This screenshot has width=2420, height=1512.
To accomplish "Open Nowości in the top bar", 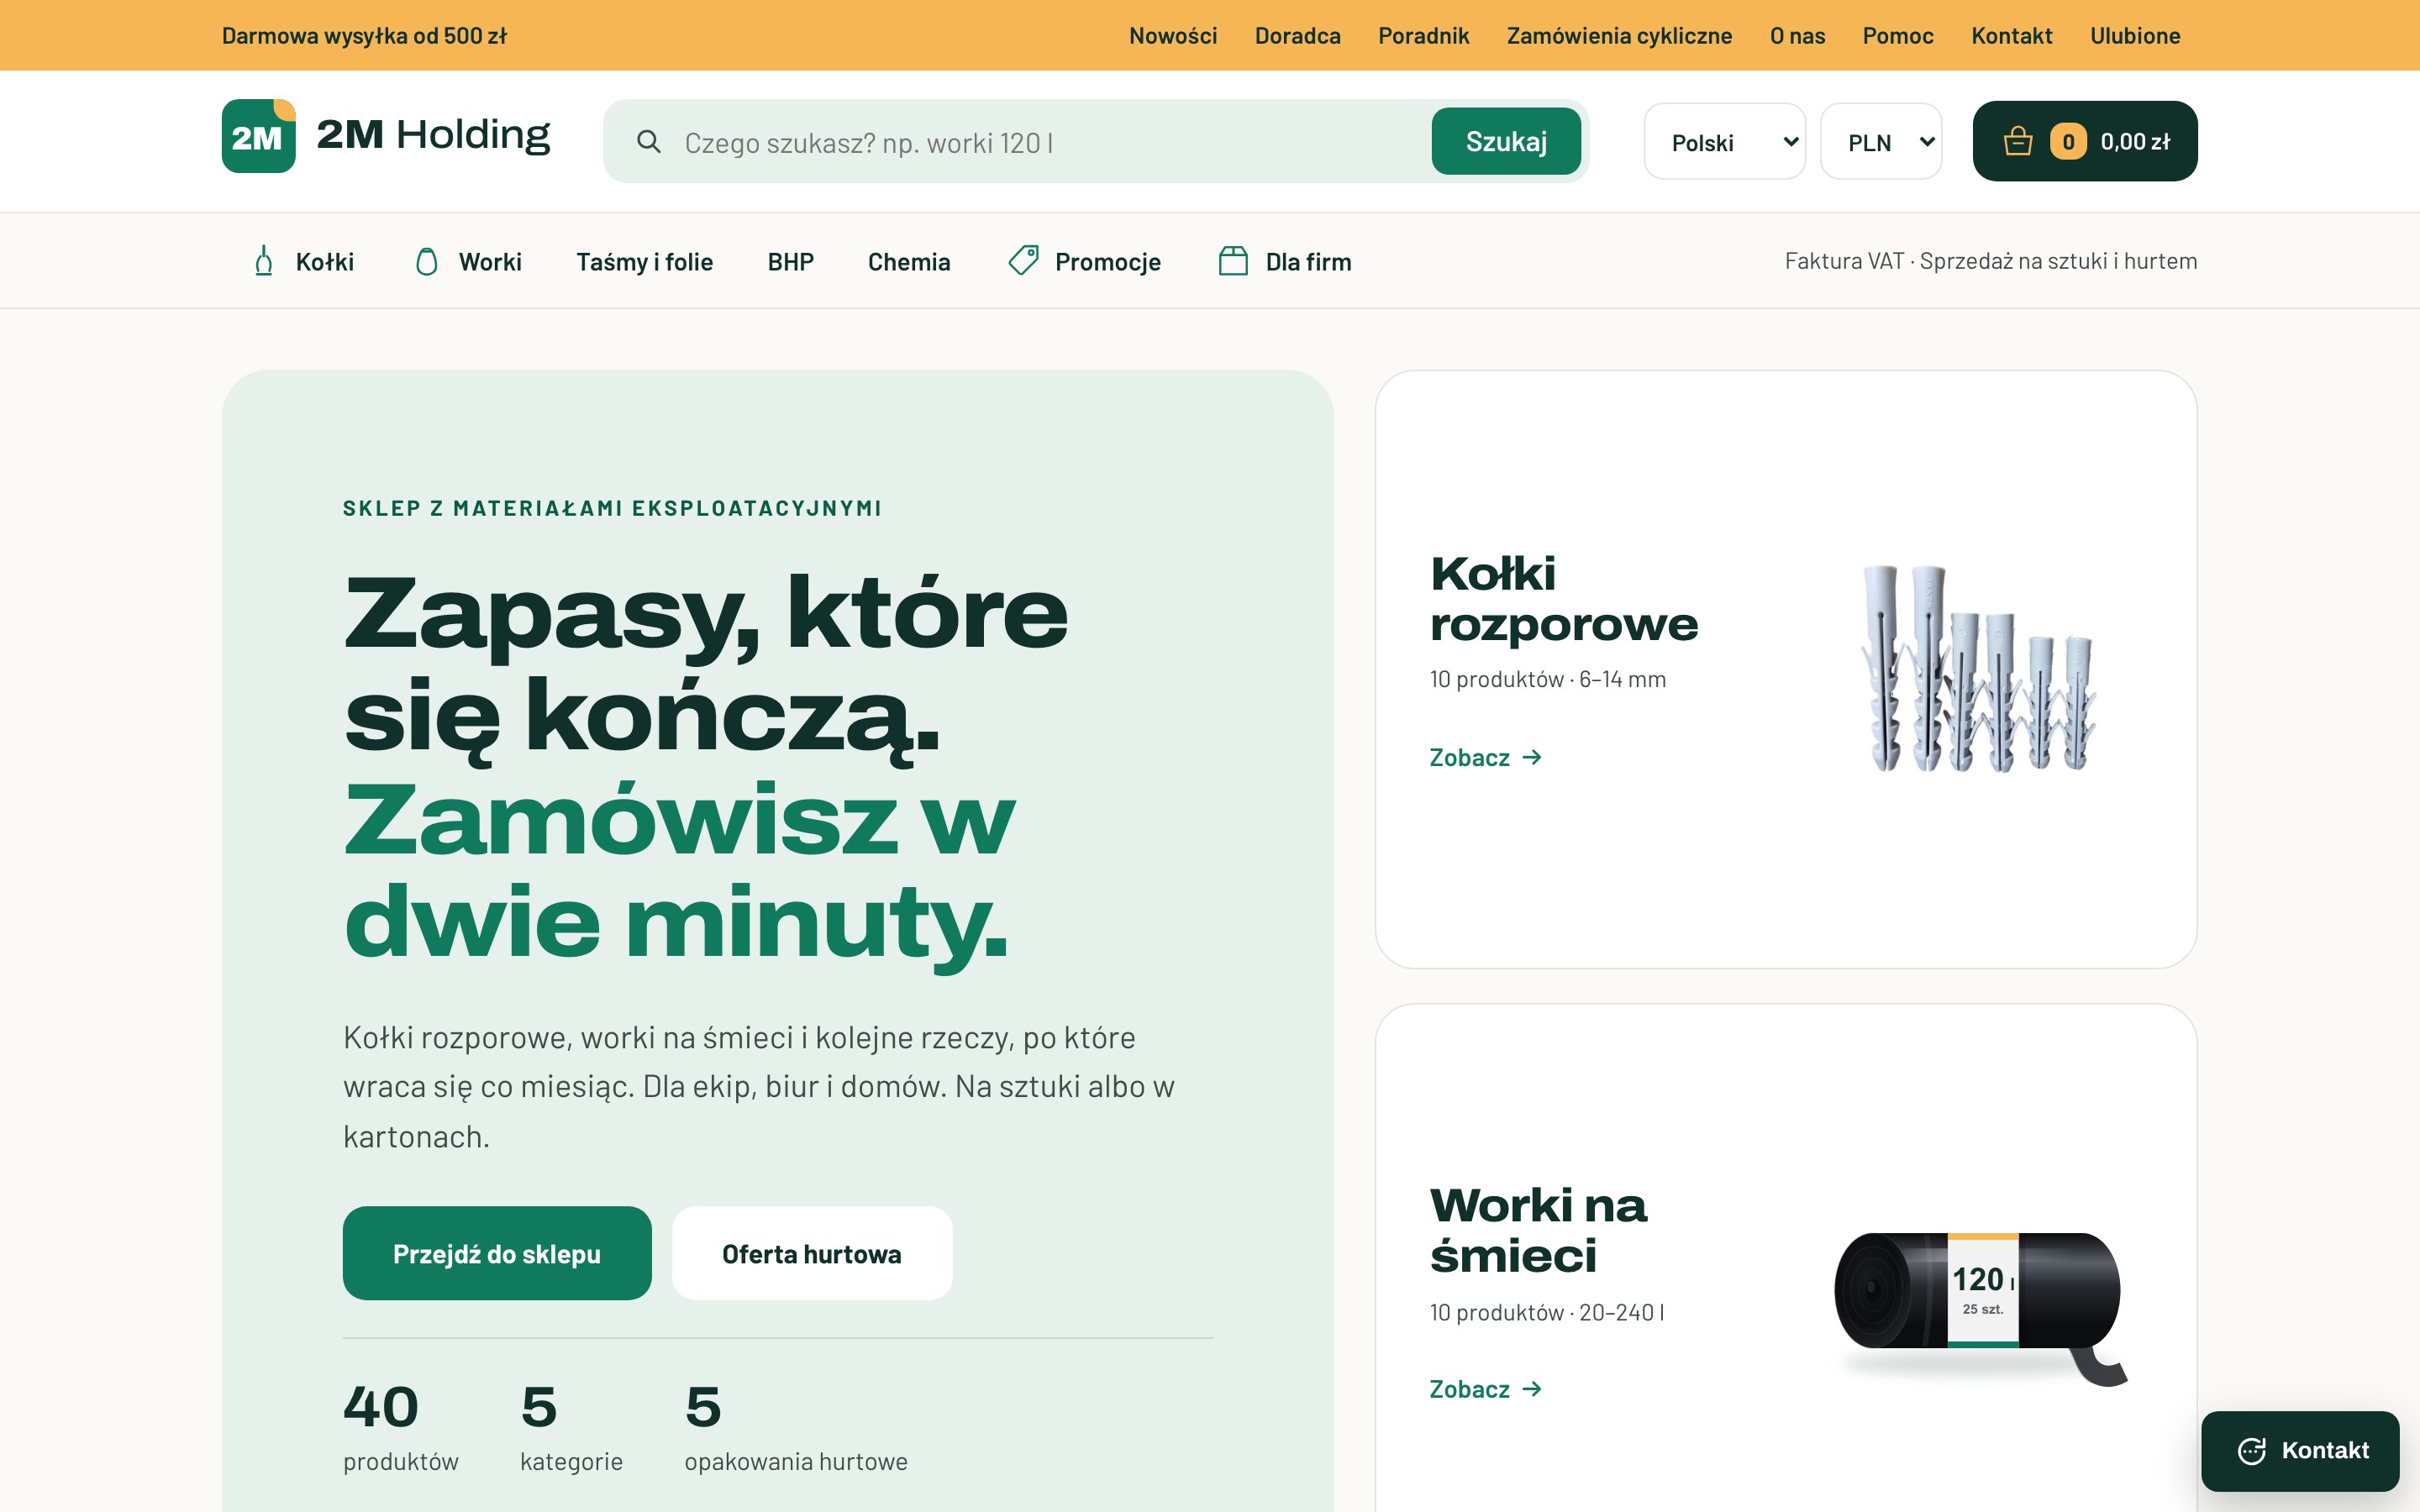I will [1173, 36].
